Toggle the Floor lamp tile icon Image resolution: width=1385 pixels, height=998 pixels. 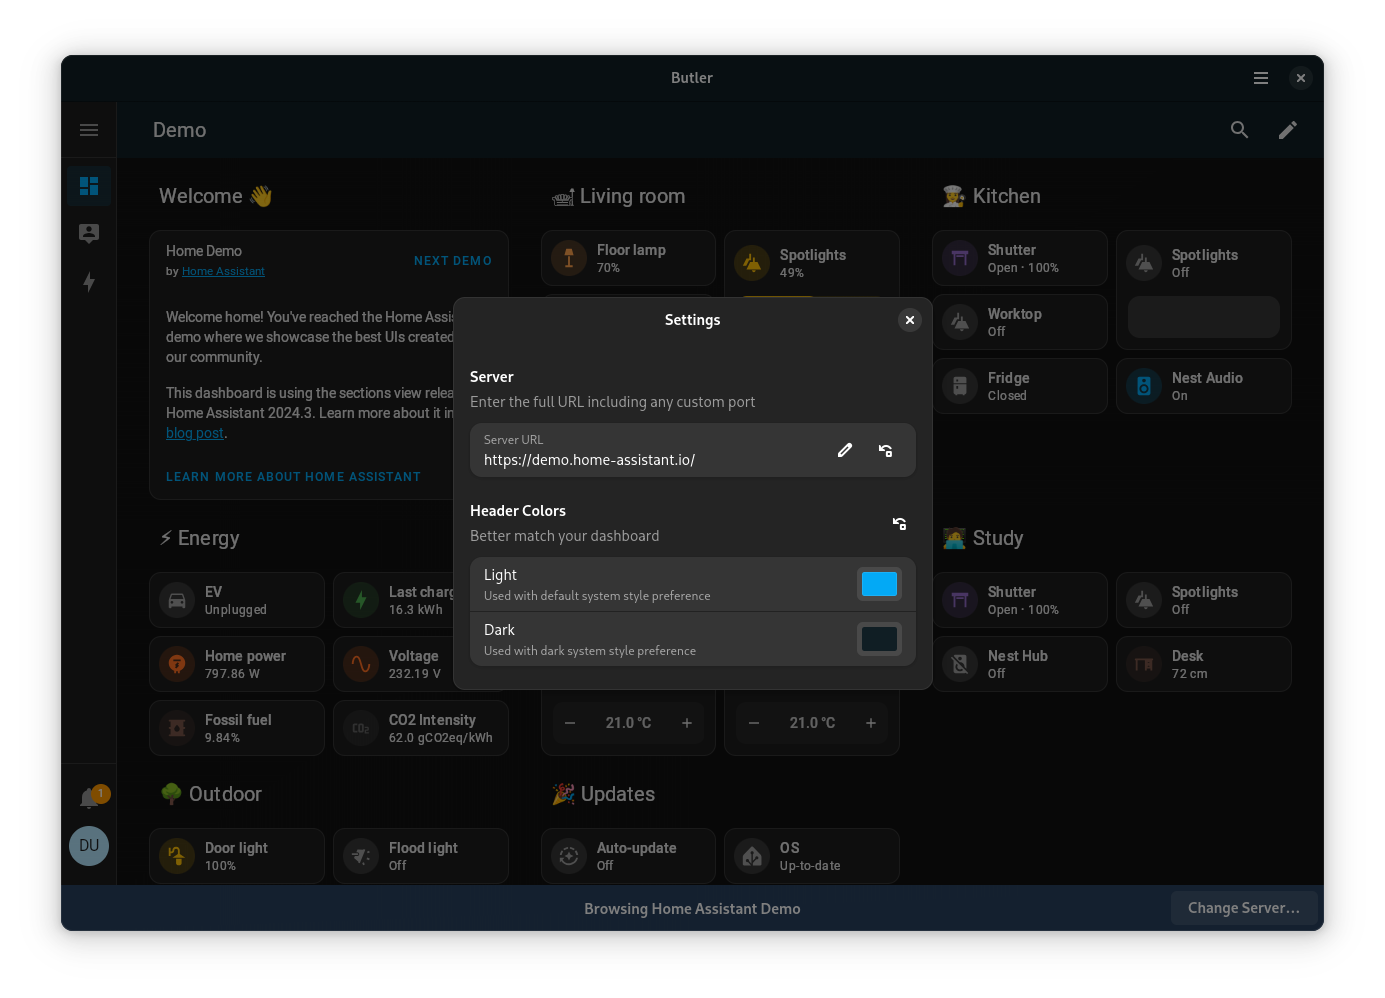(569, 258)
